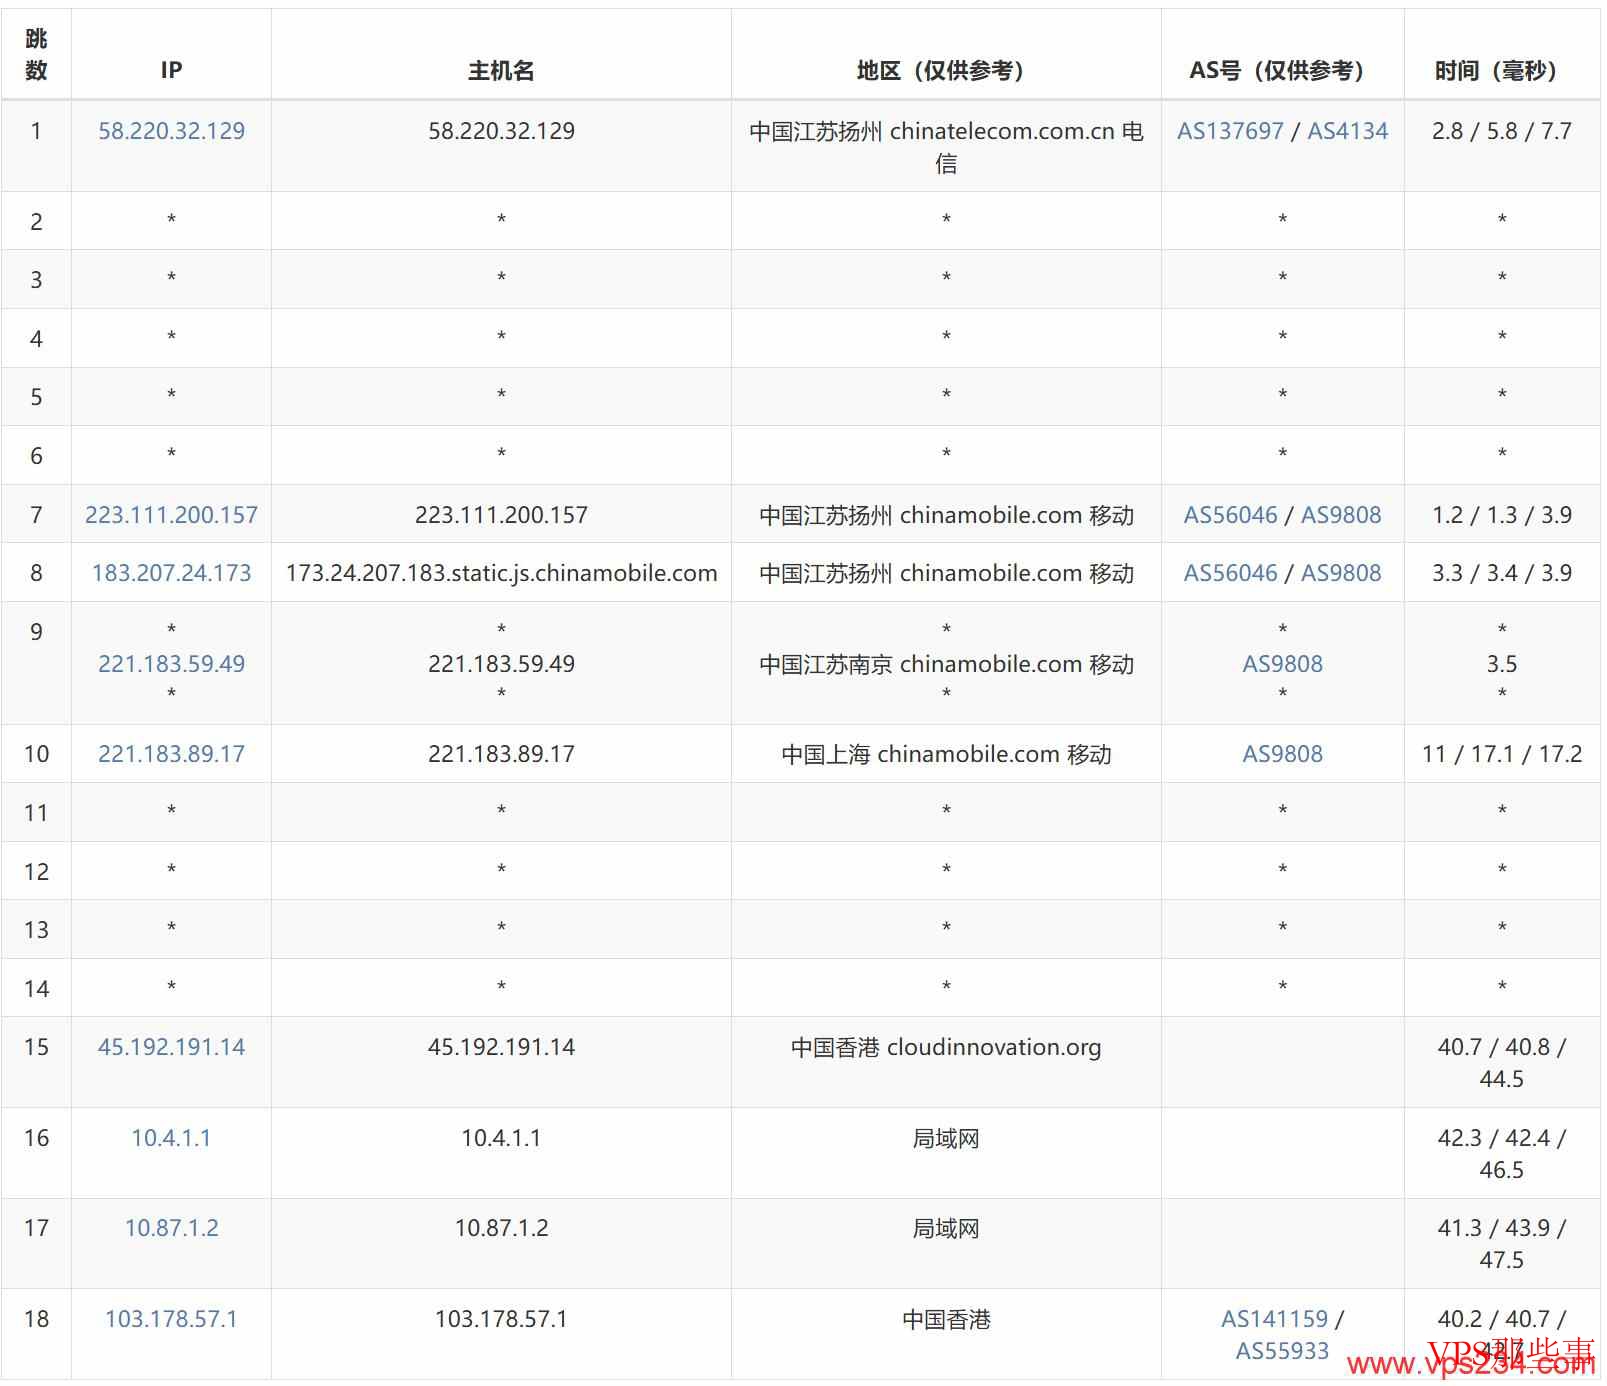The height and width of the screenshot is (1386, 1607).
Task: Select hostname cell 223.111.200.157
Action: click(501, 515)
